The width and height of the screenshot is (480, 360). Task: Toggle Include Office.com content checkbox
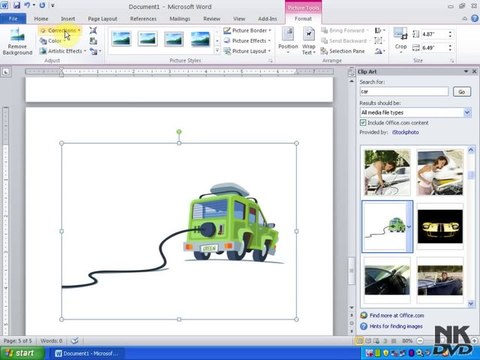(363, 123)
